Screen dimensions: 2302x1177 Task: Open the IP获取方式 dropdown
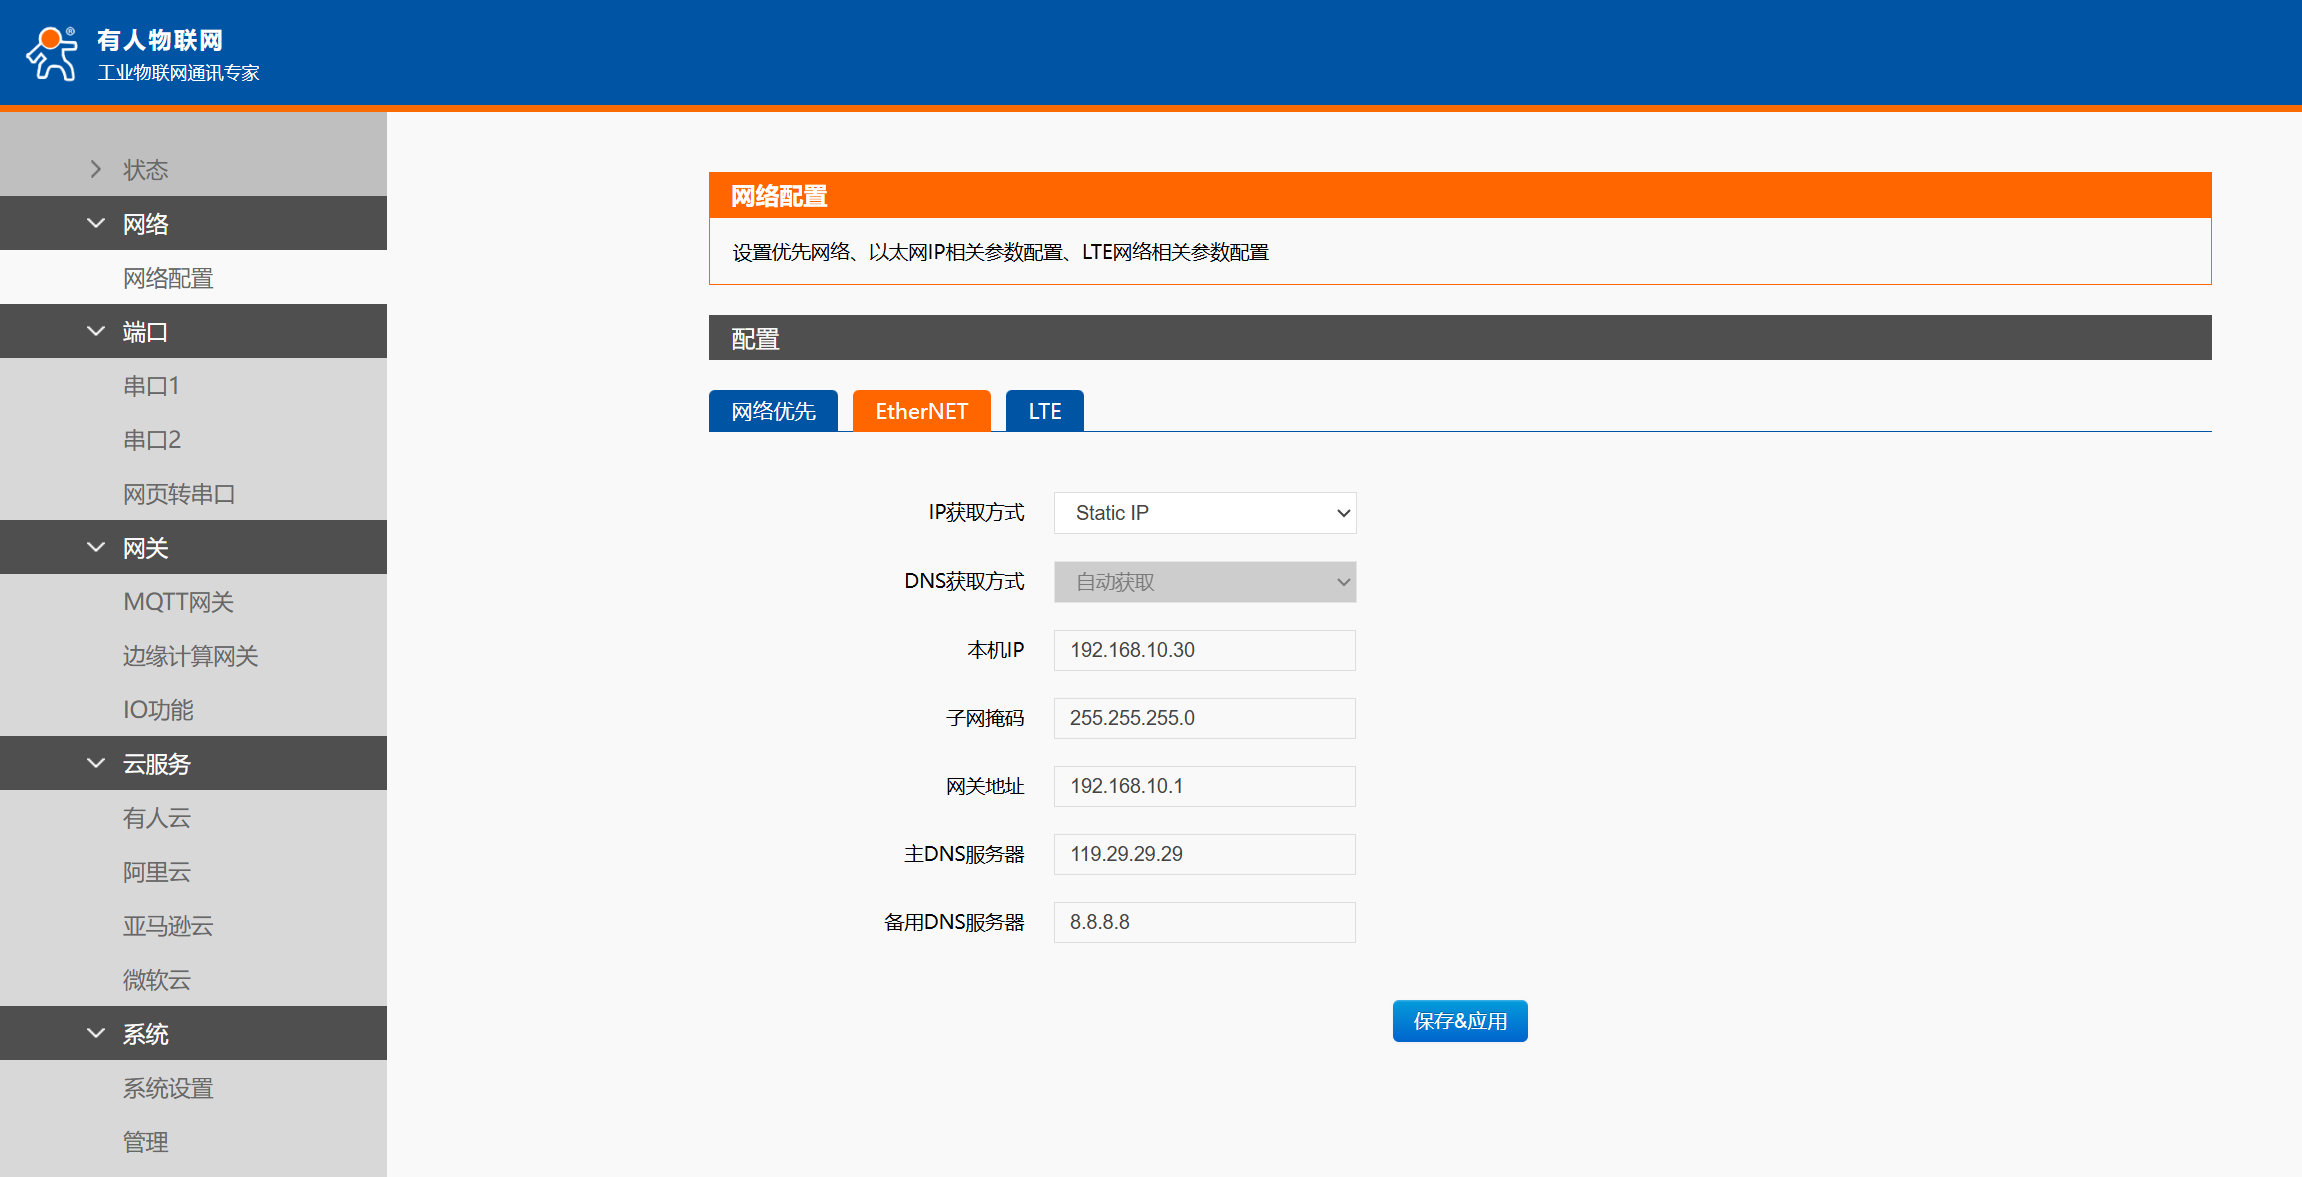pyautogui.click(x=1204, y=513)
